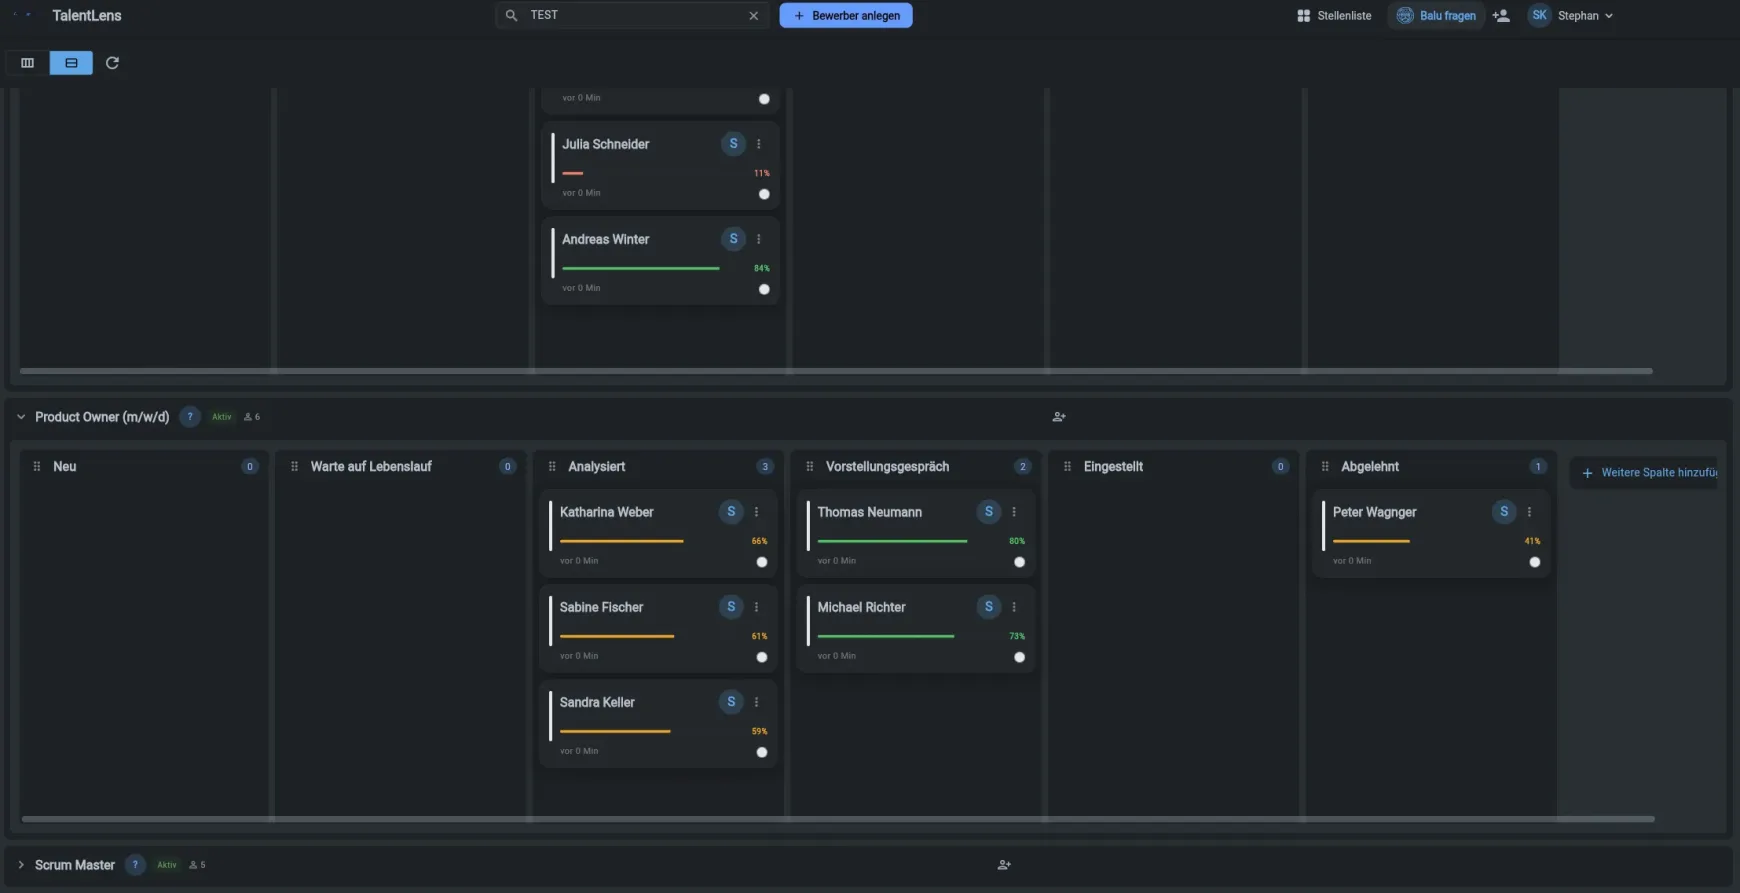Click the Product Owner help question badge

190,417
